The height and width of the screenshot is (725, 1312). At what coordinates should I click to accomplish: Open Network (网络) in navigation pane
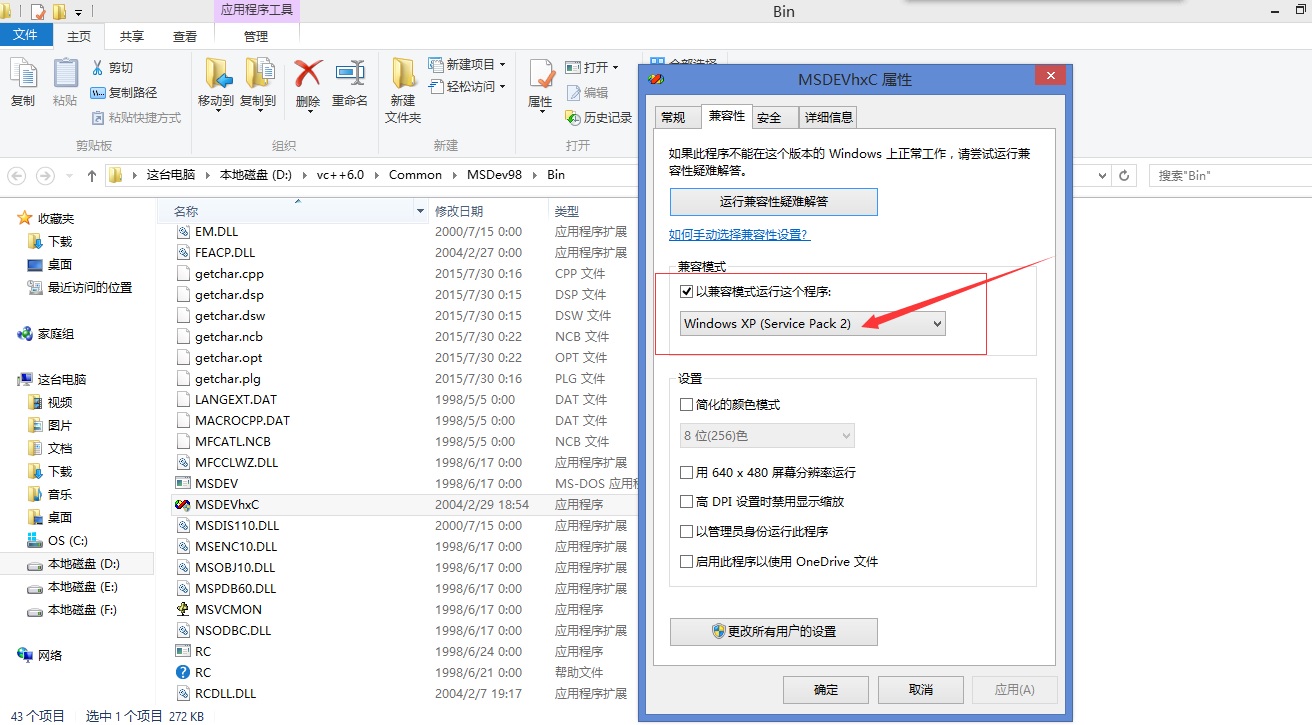click(x=50, y=655)
